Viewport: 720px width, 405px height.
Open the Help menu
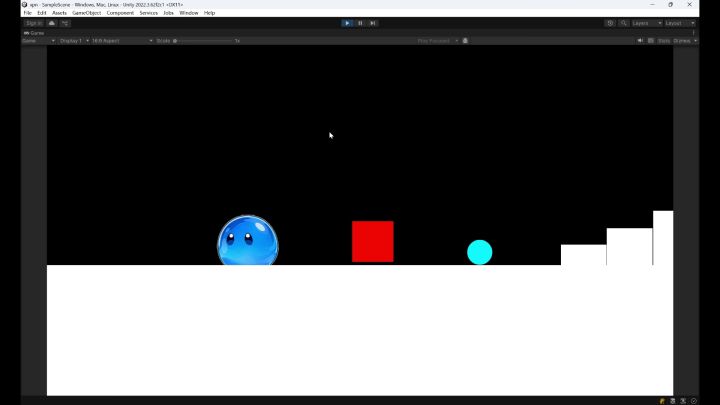point(209,13)
